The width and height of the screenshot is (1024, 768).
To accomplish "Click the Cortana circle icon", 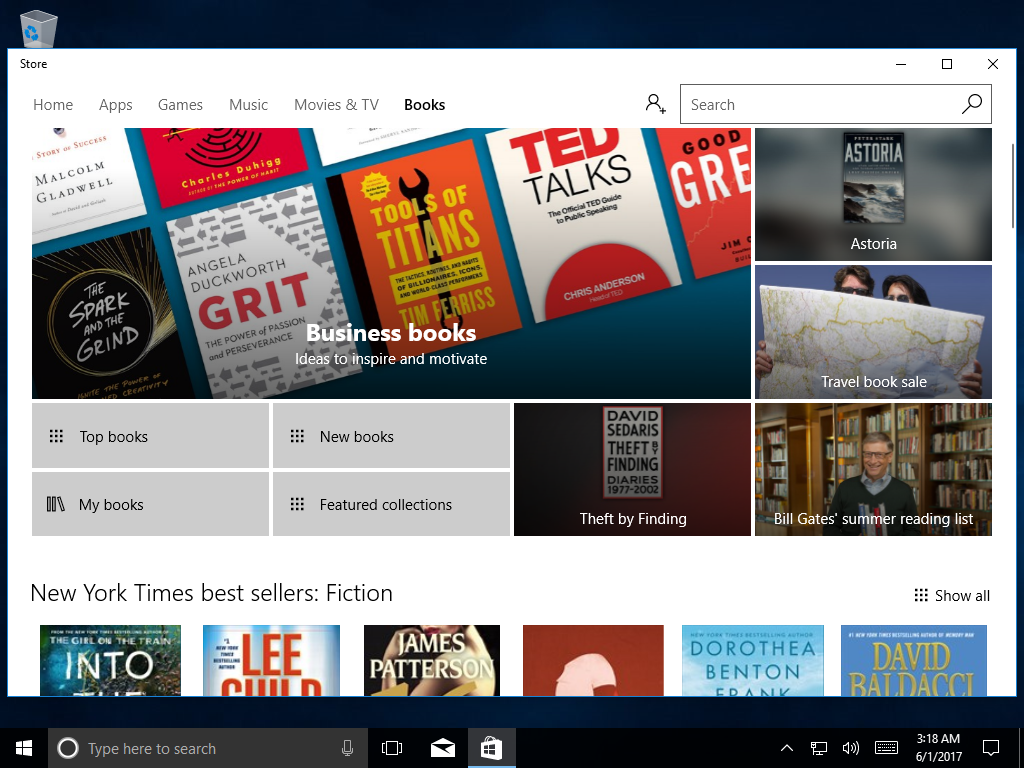I will tap(68, 748).
